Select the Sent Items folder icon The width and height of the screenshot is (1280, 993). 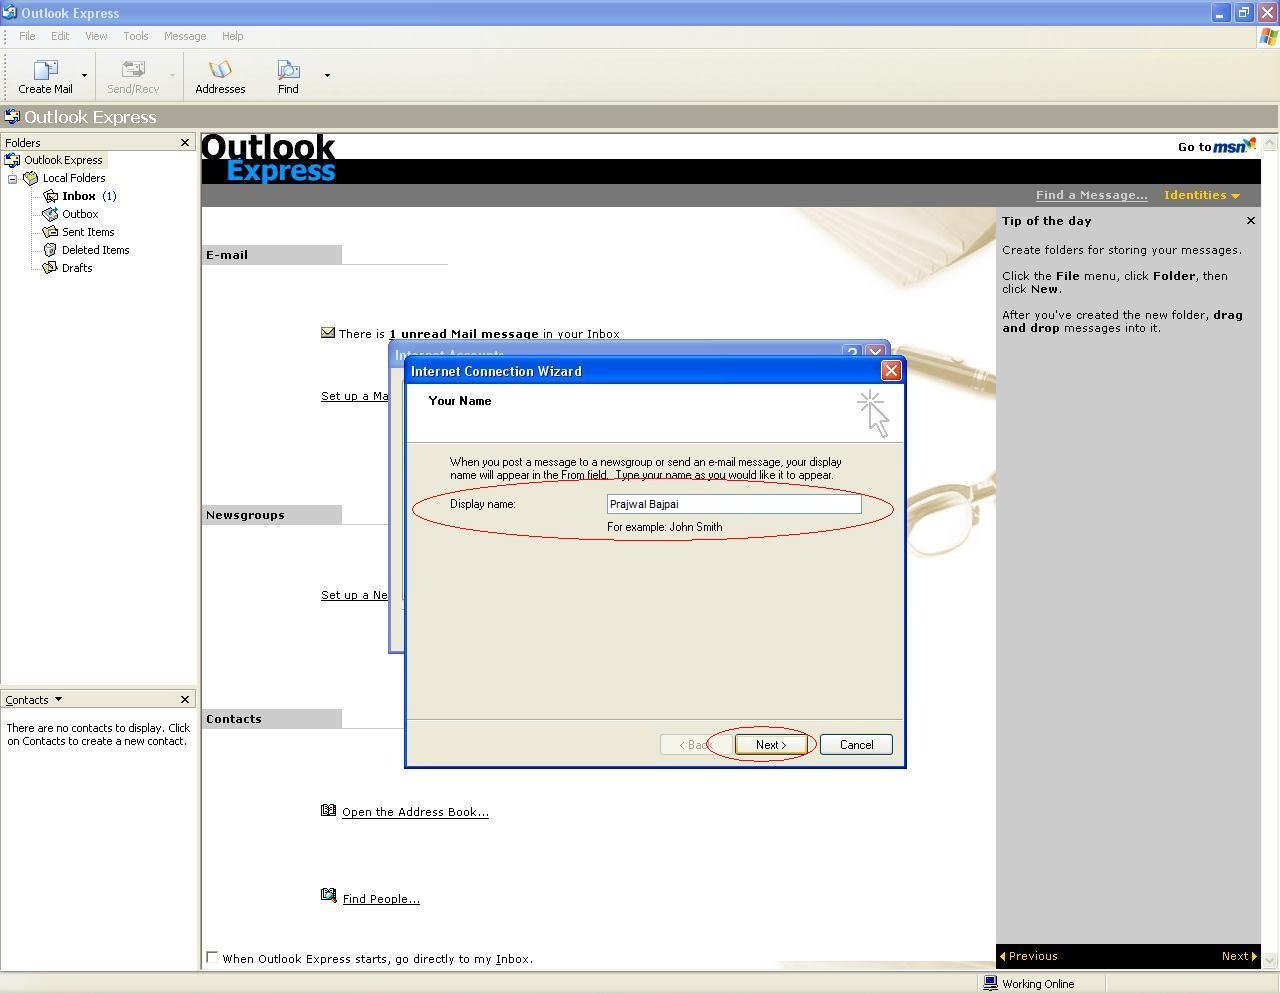coord(50,232)
